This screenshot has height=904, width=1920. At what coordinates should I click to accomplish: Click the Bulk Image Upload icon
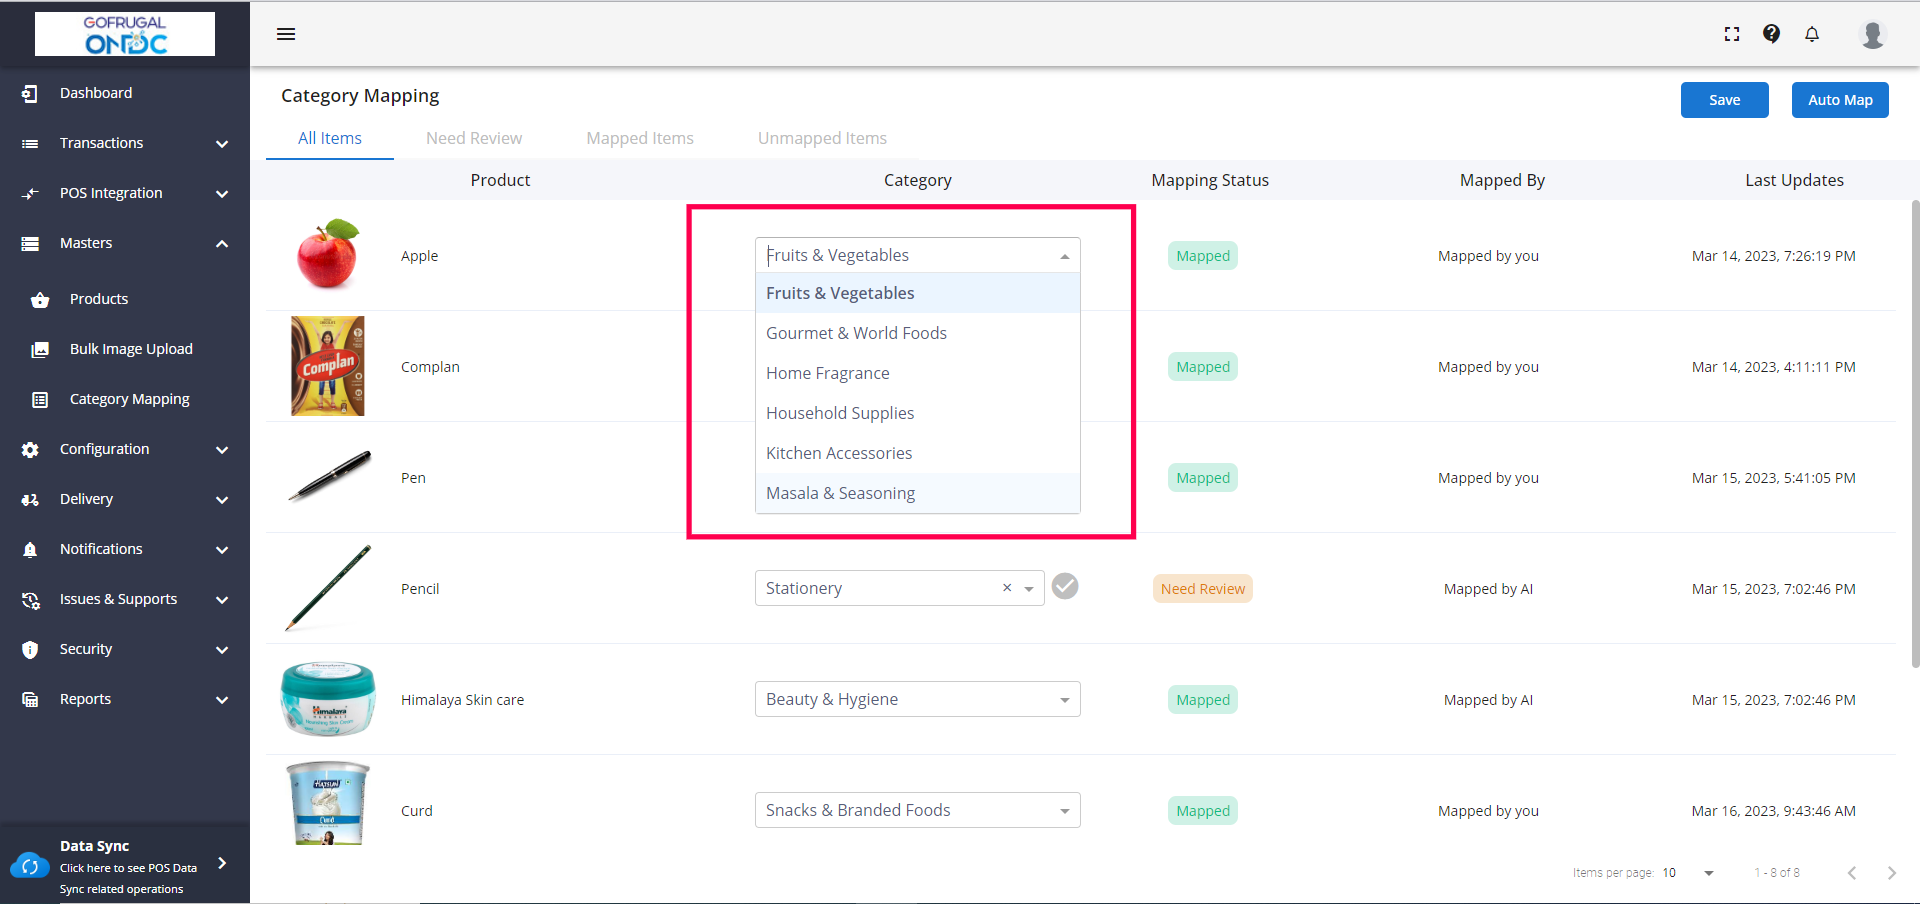tap(40, 350)
